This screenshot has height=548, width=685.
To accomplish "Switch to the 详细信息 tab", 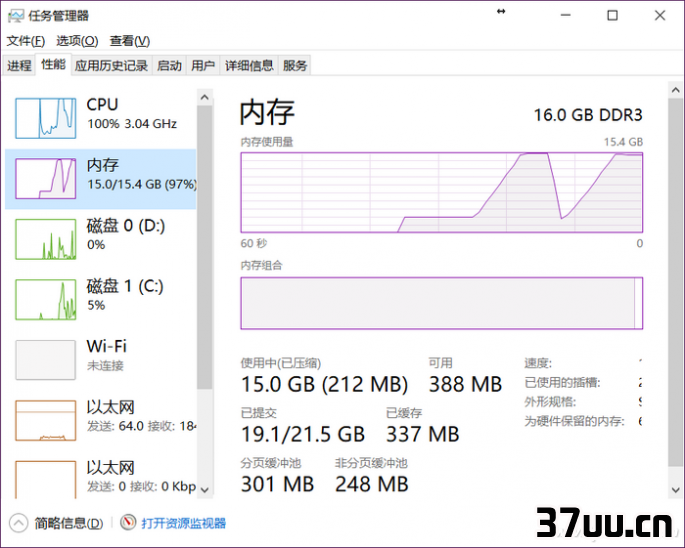I will pyautogui.click(x=249, y=66).
